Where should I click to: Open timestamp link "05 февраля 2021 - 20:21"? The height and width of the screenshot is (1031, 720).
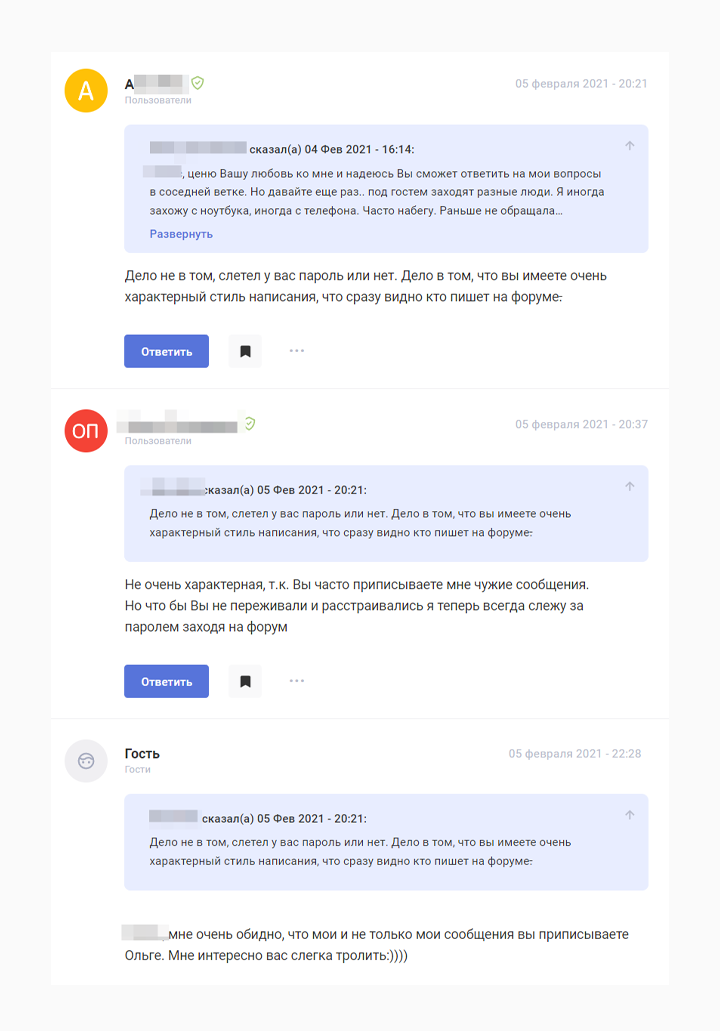[581, 84]
